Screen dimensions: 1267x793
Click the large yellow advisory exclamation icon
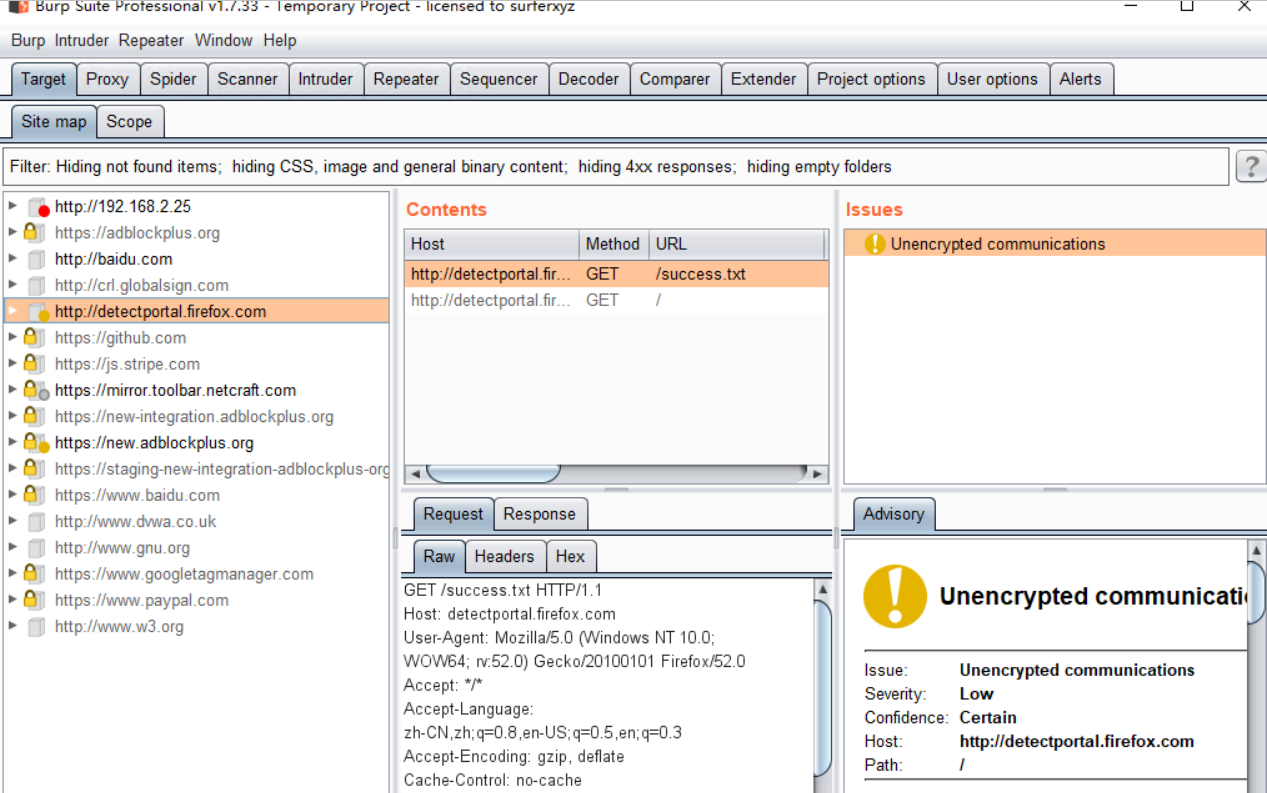(895, 596)
